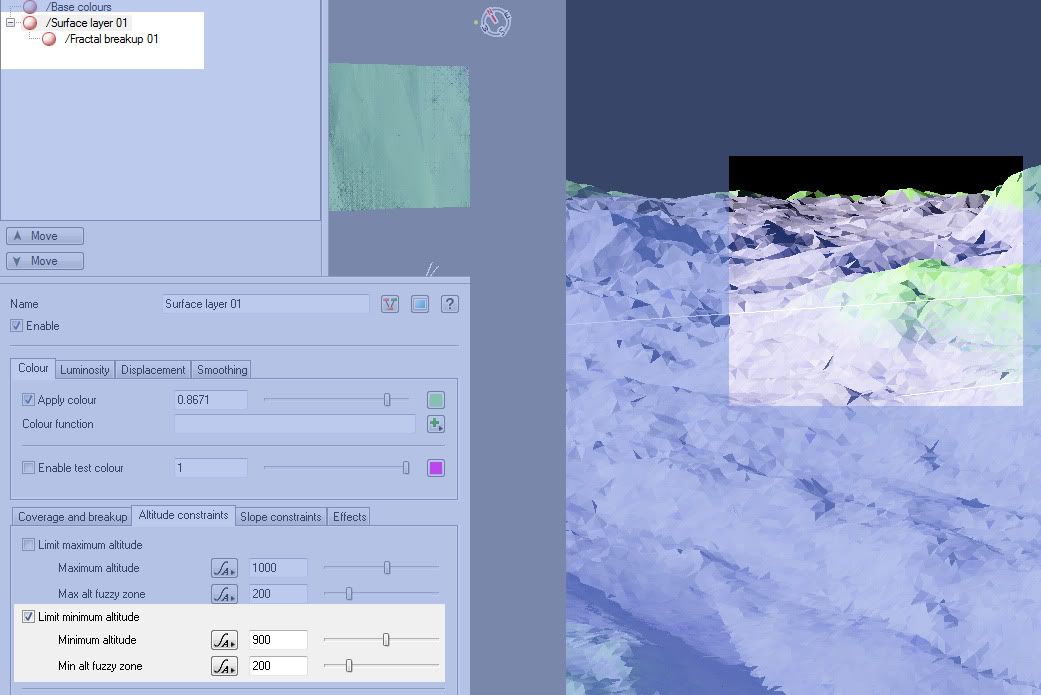This screenshot has width=1041, height=695.
Task: Switch to the Displacement tab
Action: (x=153, y=370)
